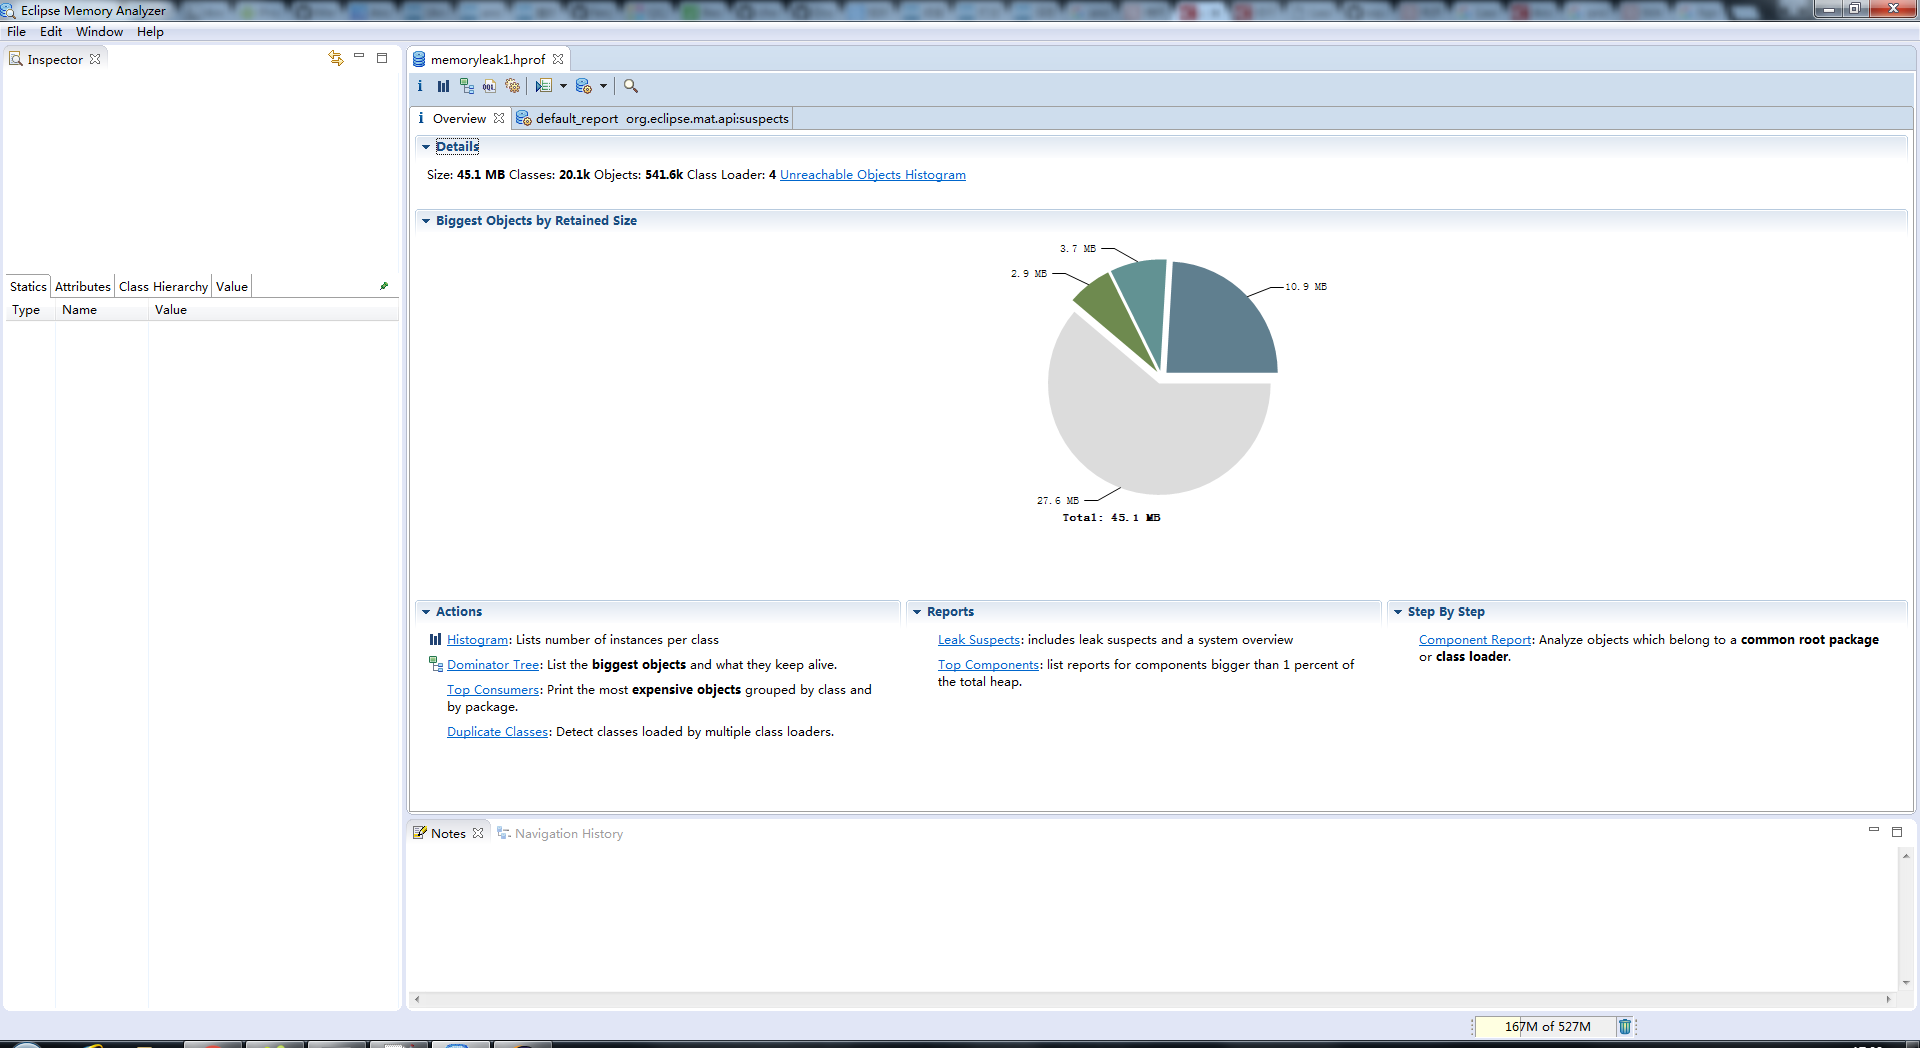Select the Notes tab
This screenshot has height=1048, width=1920.
pyautogui.click(x=448, y=833)
